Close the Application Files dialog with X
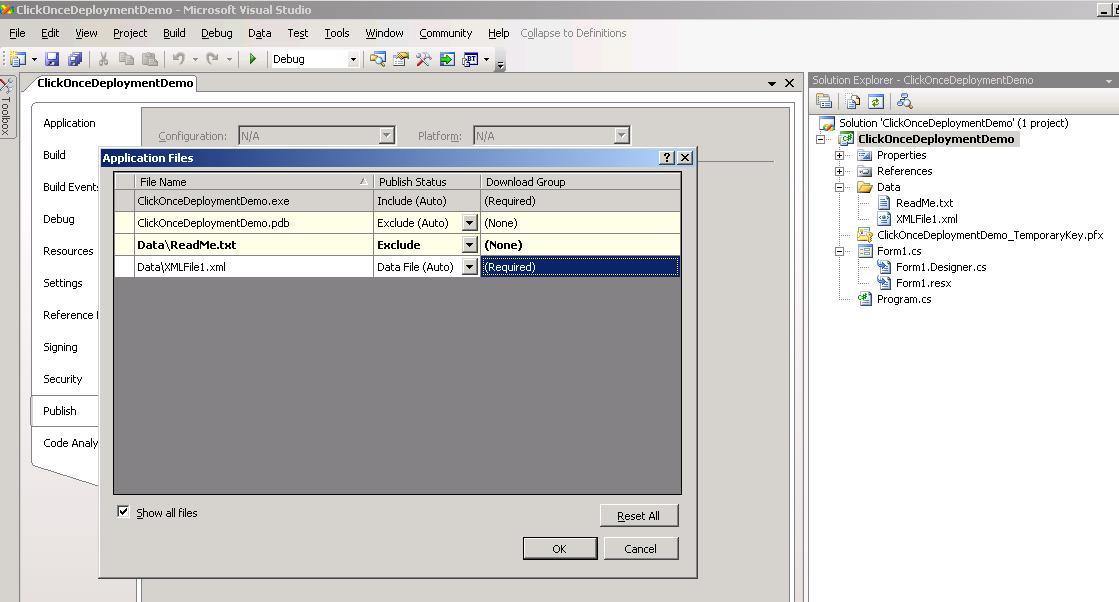 tap(685, 158)
